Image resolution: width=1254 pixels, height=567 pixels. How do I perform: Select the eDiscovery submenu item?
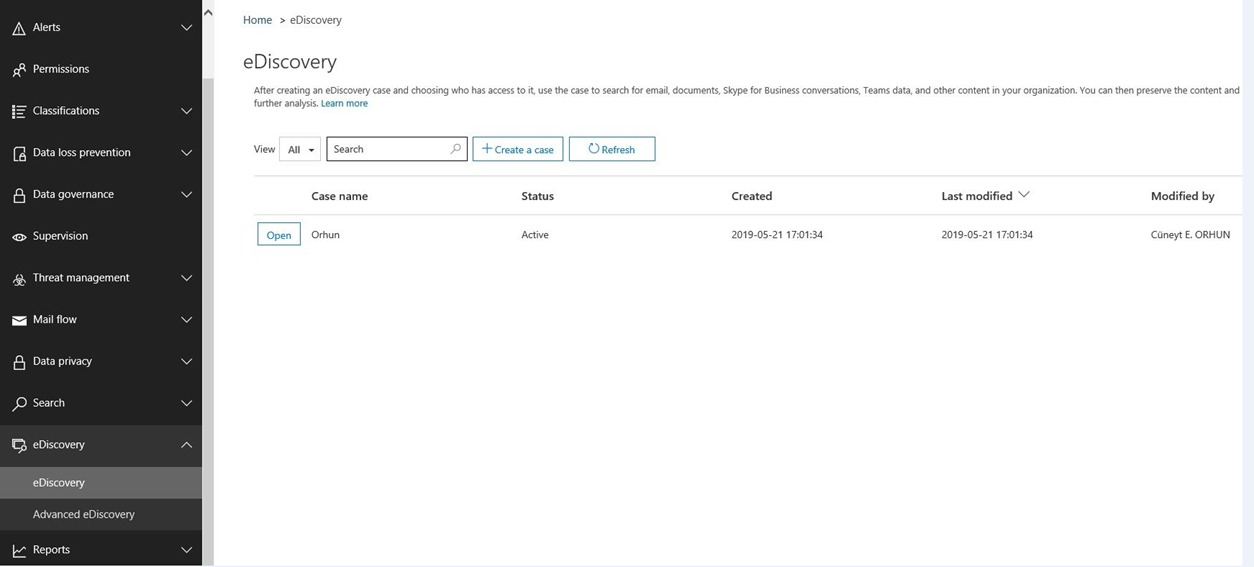(101, 482)
